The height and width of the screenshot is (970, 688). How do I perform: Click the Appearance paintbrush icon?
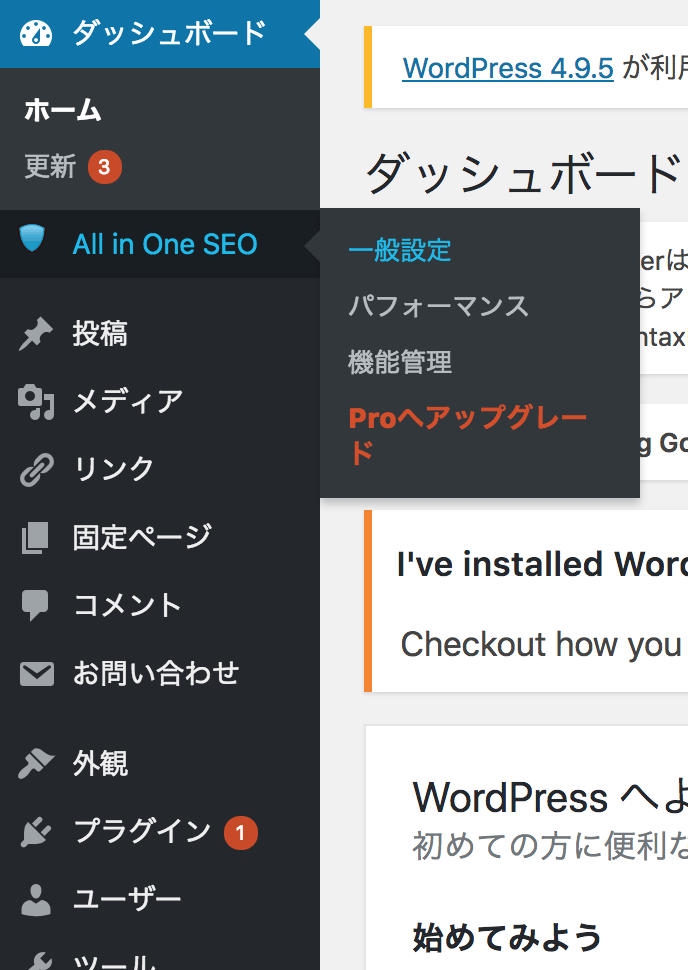36,765
